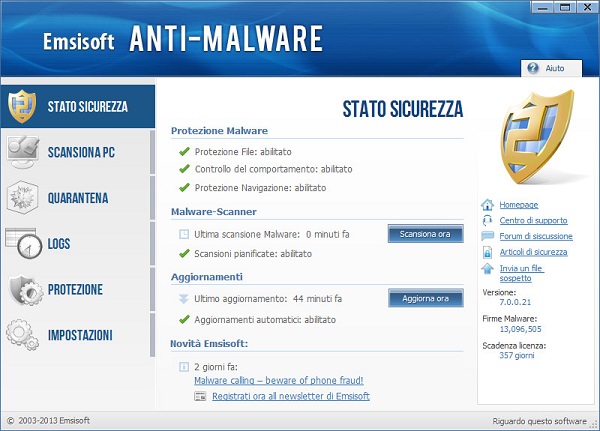
Task: Open Impostazioni using the gears icon
Action: point(23,335)
